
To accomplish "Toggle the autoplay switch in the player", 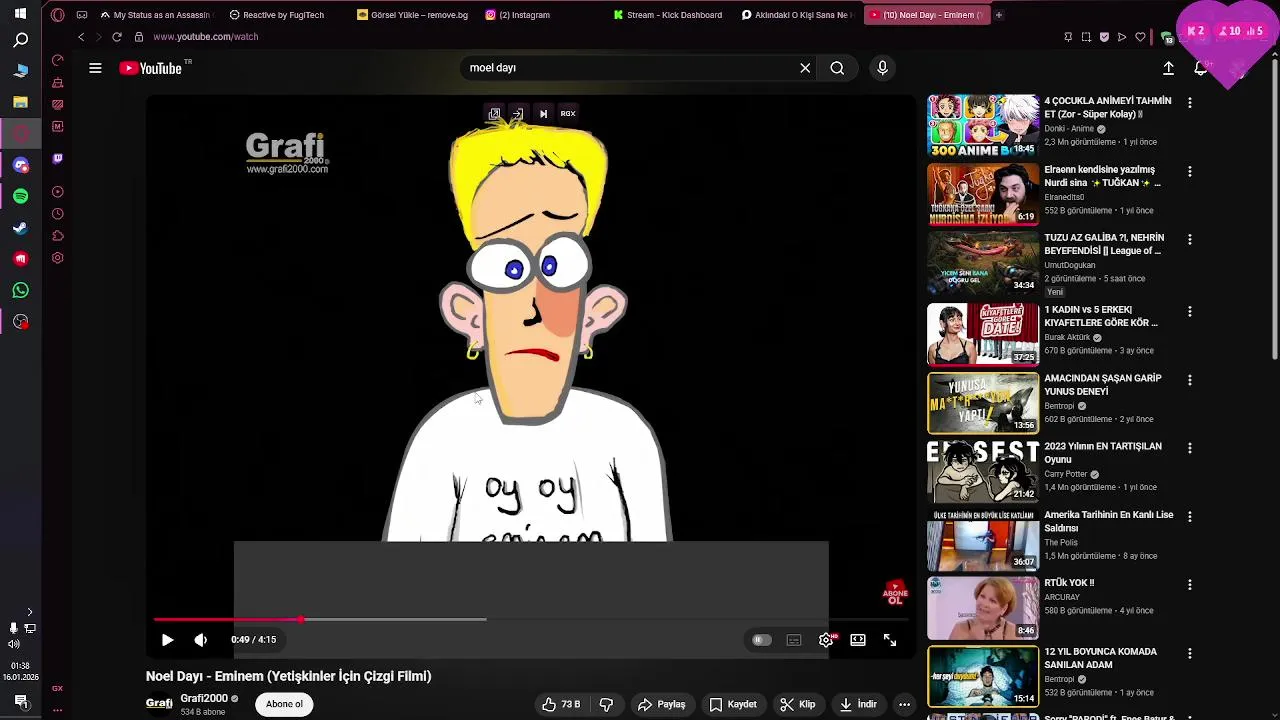I will pyautogui.click(x=761, y=640).
